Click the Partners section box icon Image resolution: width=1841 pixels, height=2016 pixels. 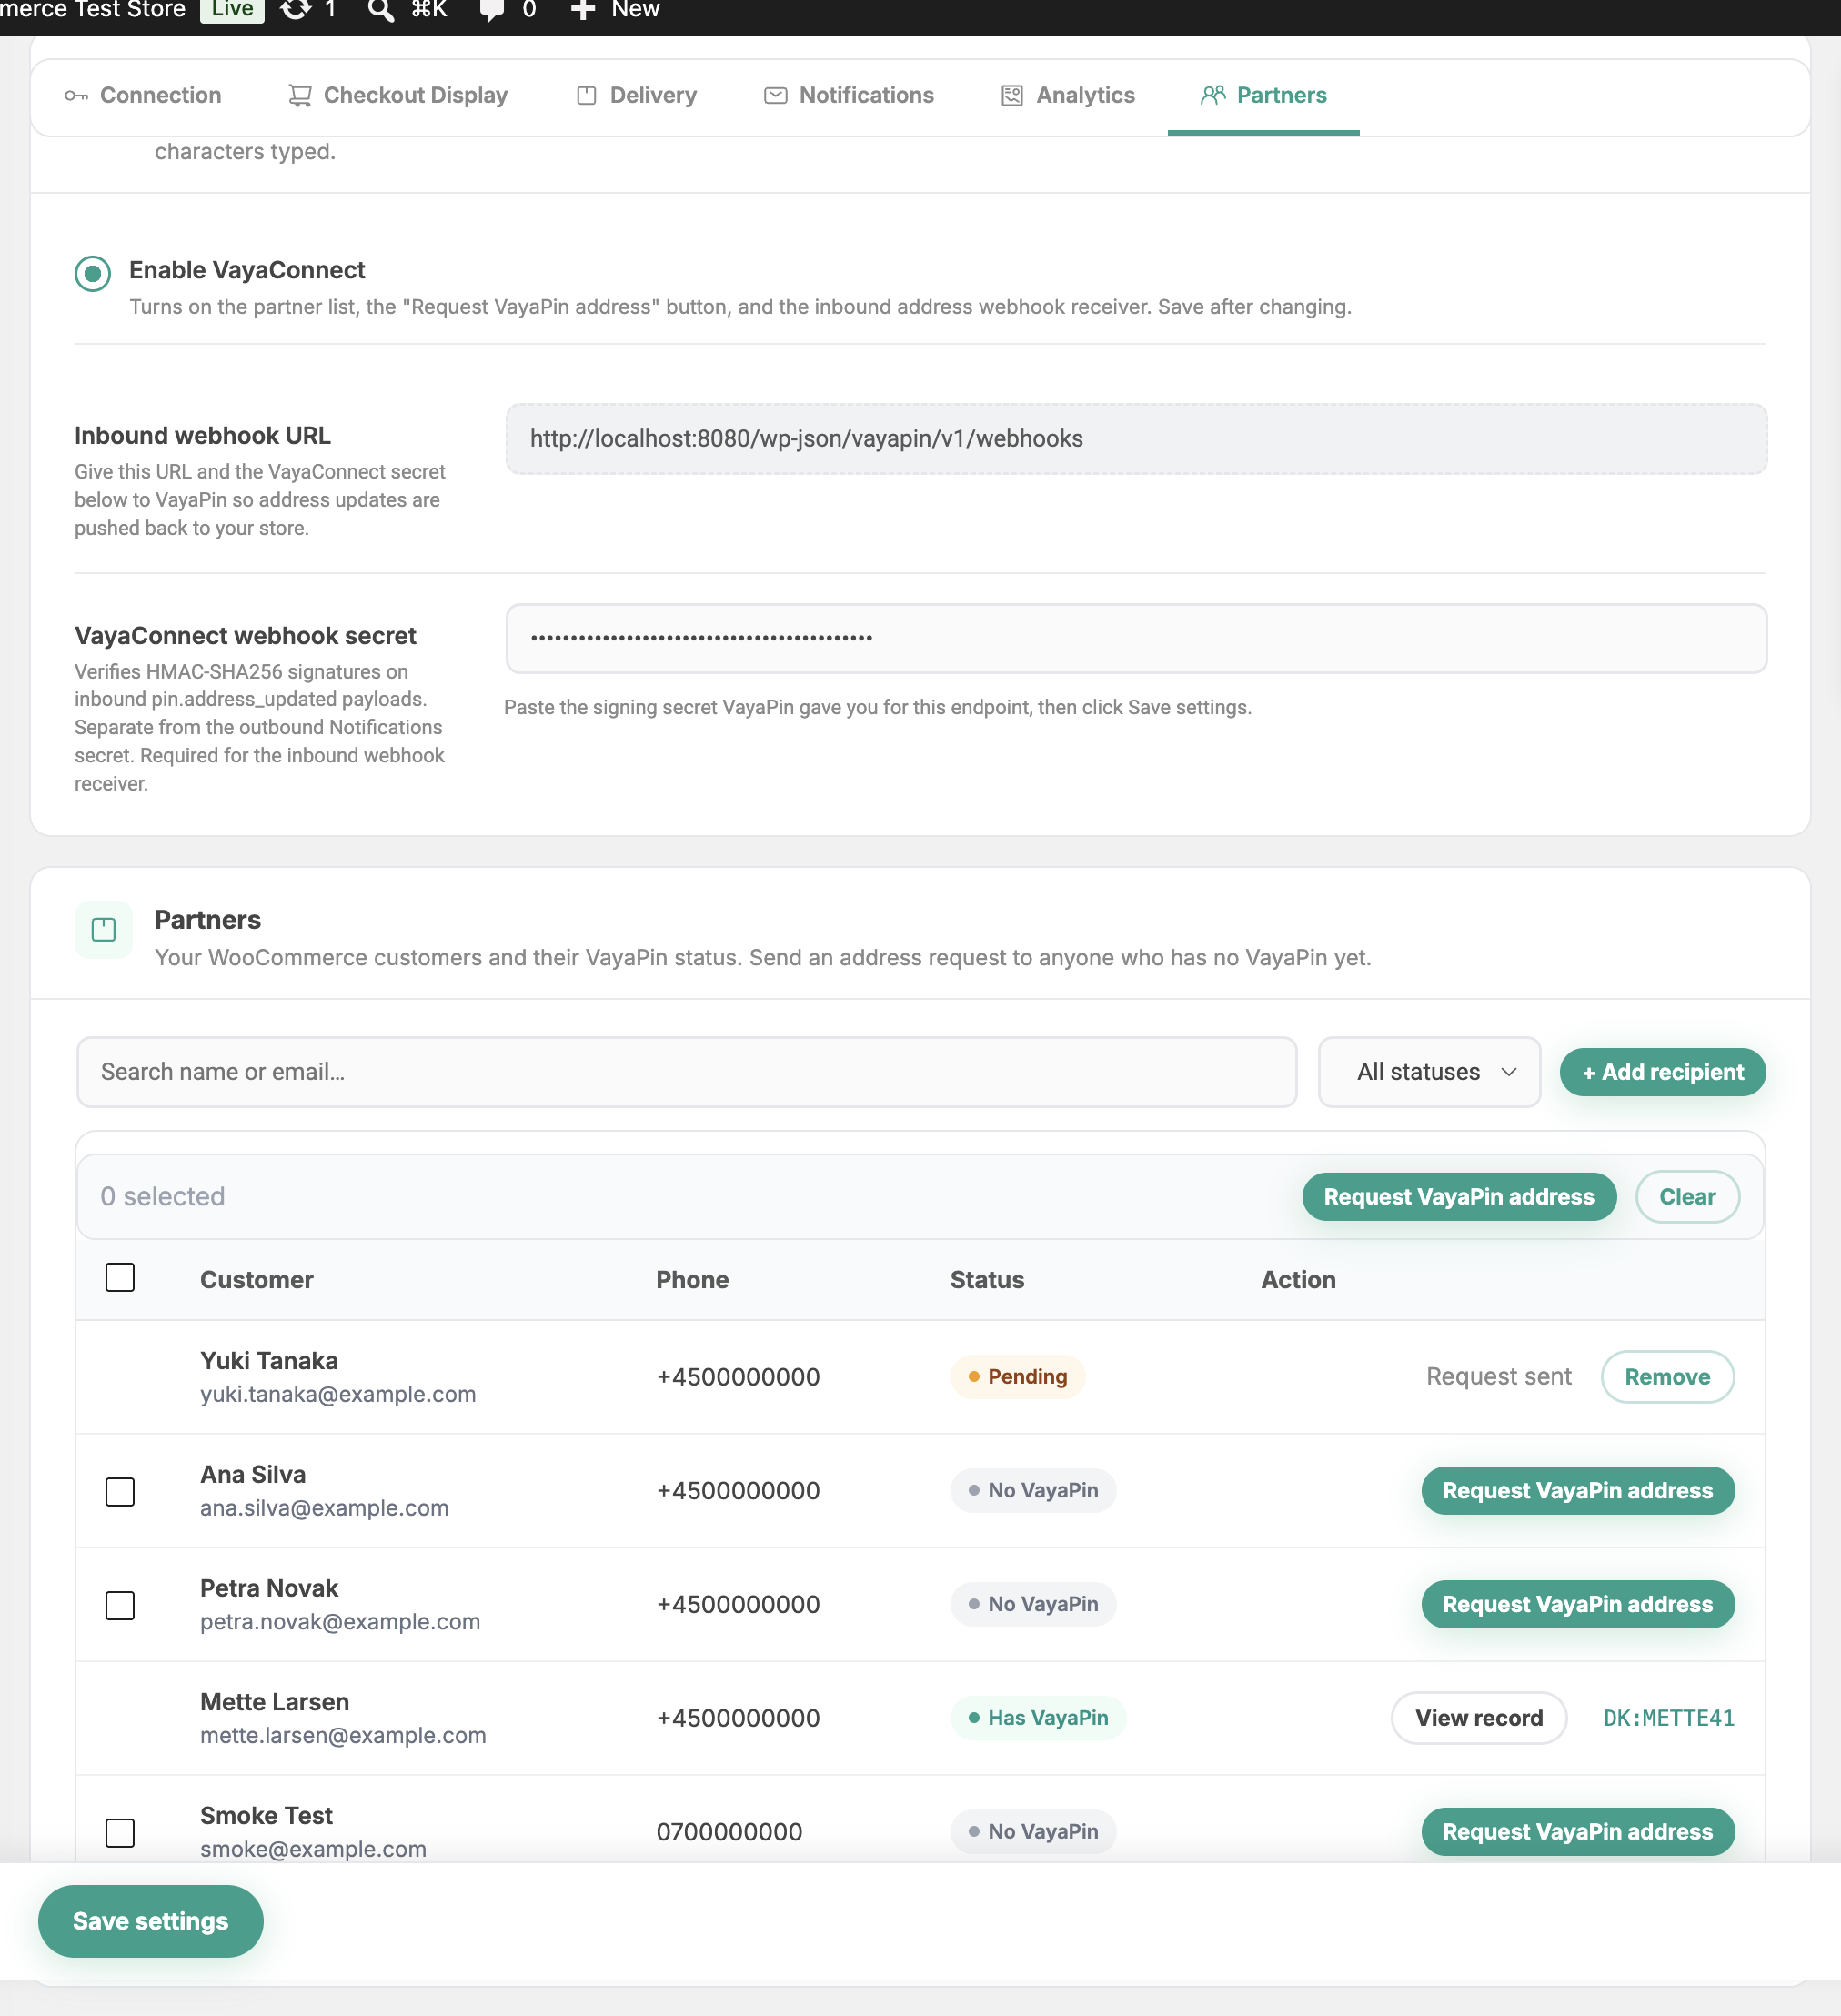coord(104,930)
